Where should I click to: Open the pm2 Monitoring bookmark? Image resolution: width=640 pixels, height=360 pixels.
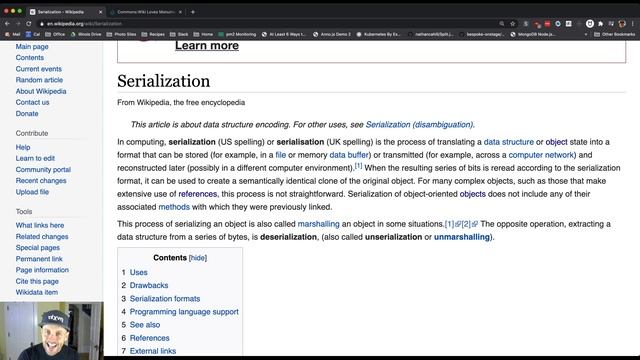[x=237, y=34]
